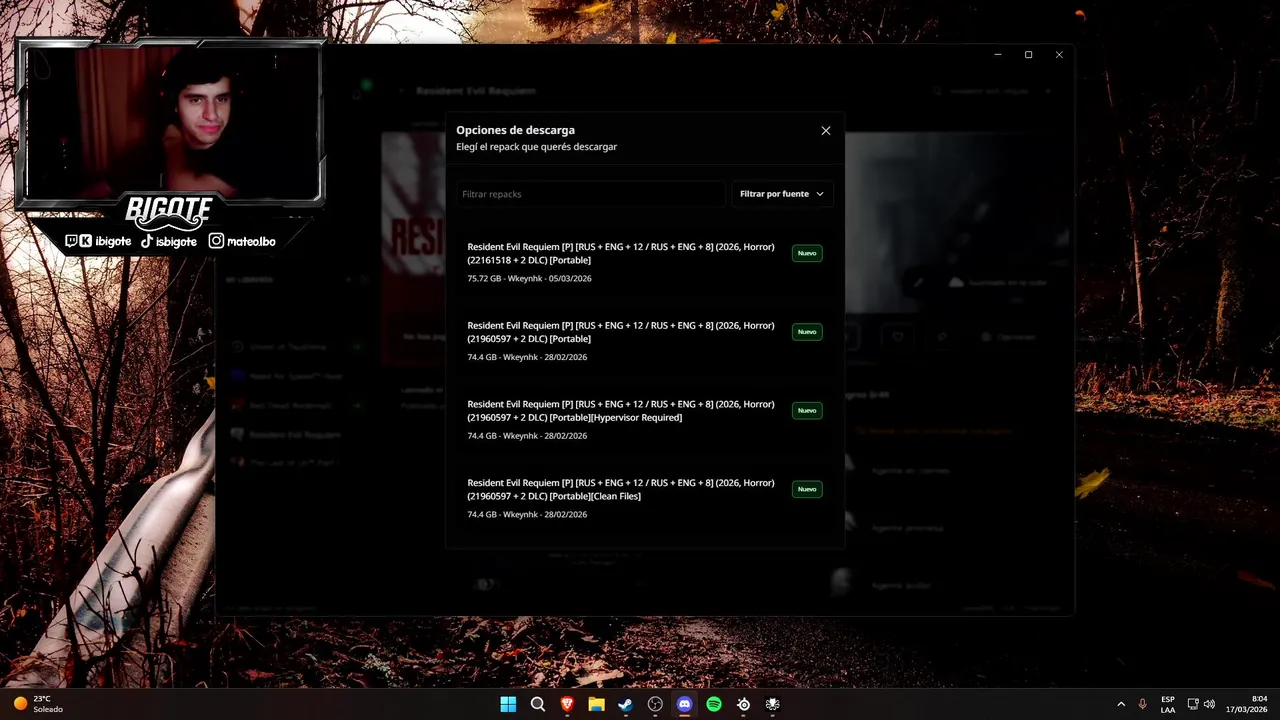Pick the Clean Files repack option
Image resolution: width=1280 pixels, height=720 pixels.
click(x=645, y=498)
